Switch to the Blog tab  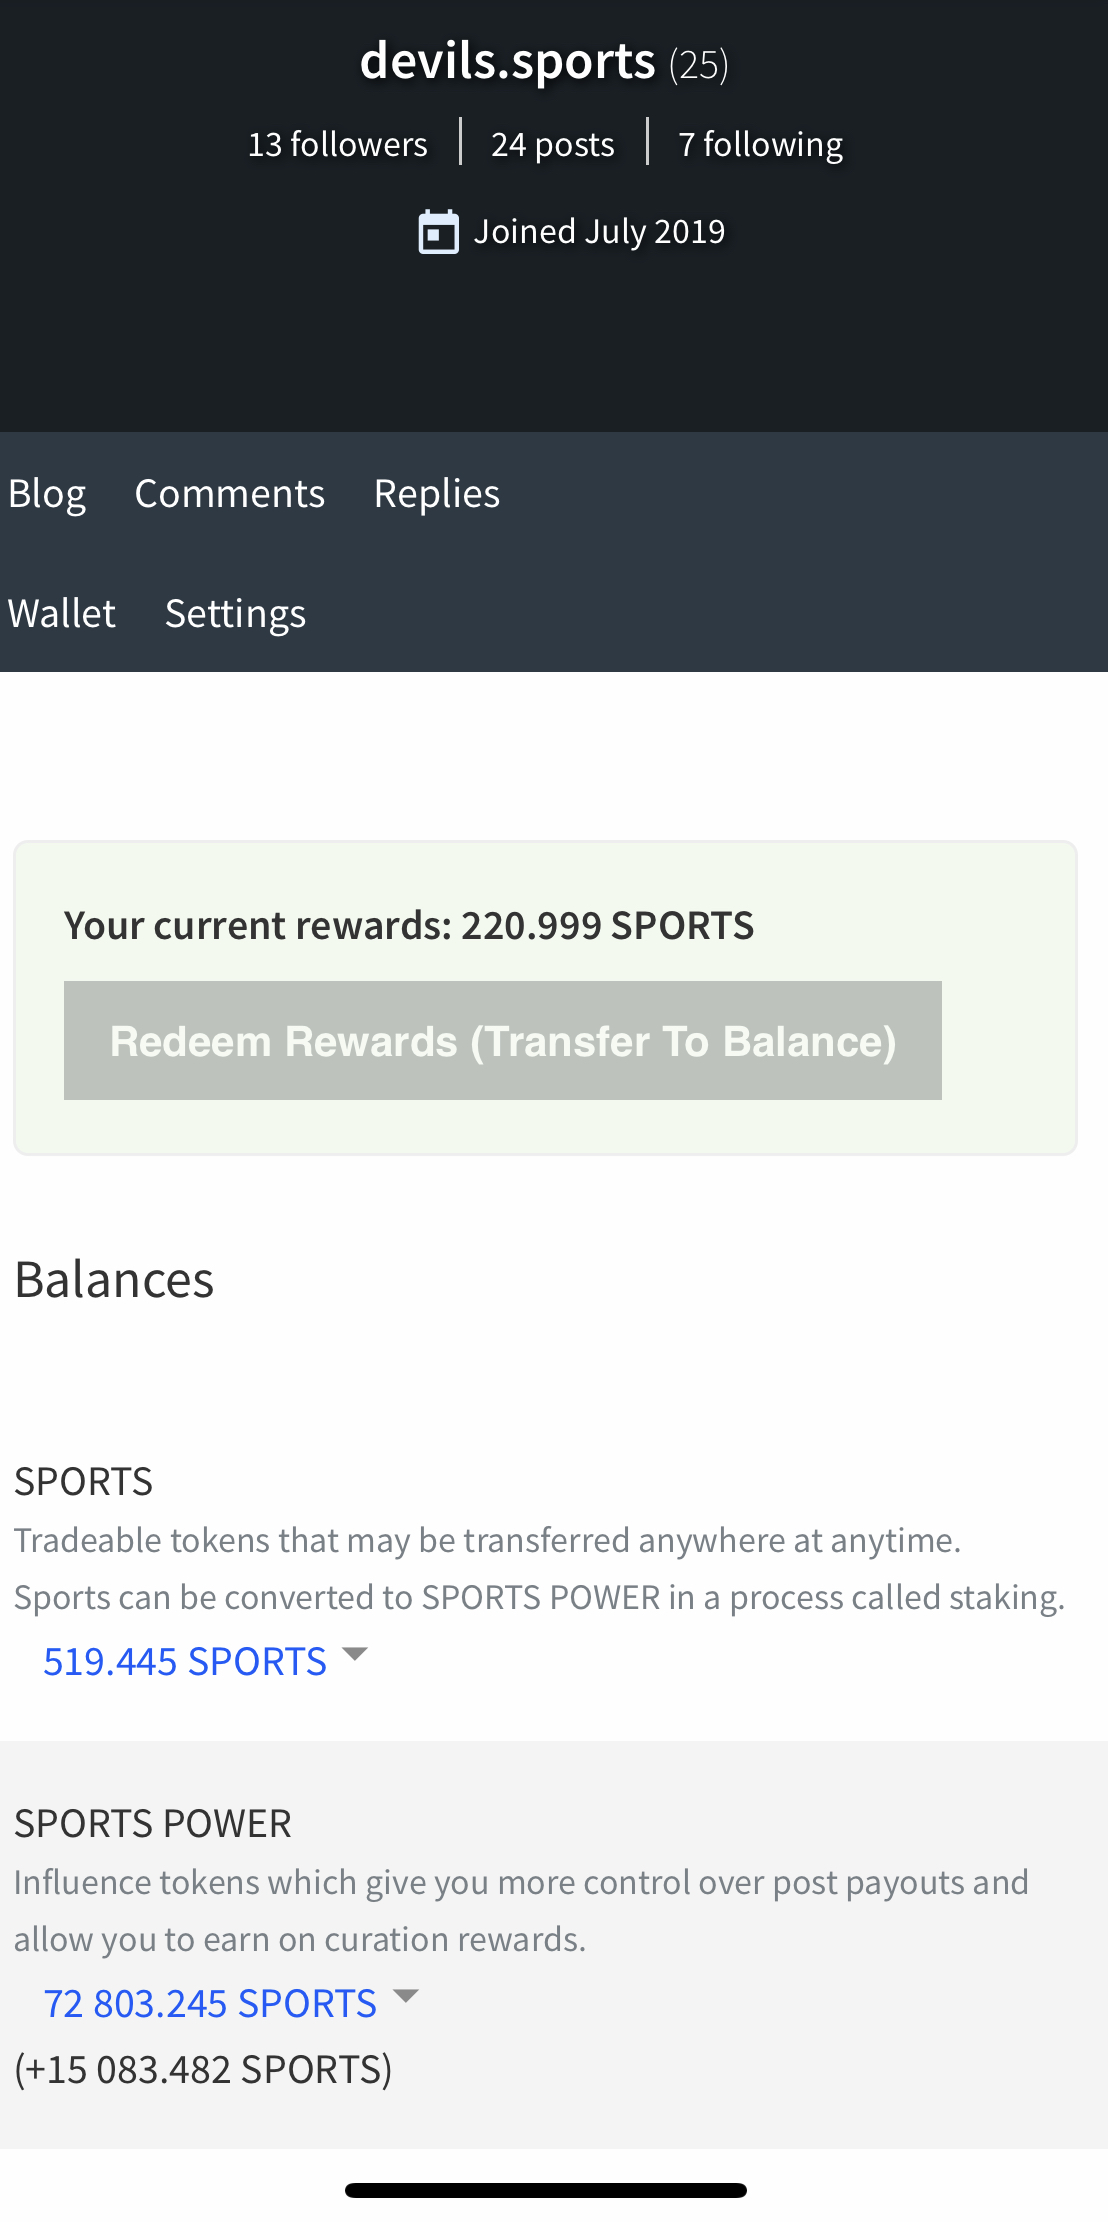coord(47,494)
